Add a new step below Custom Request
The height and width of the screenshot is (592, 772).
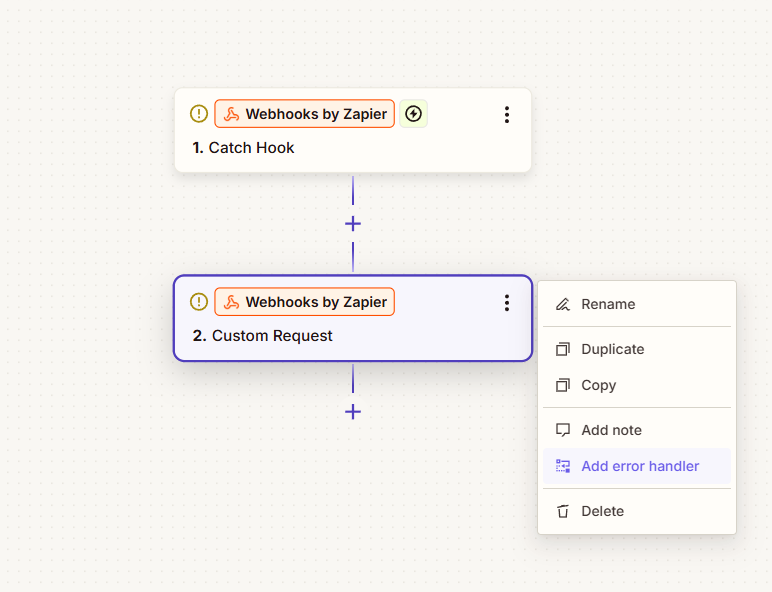tap(353, 411)
